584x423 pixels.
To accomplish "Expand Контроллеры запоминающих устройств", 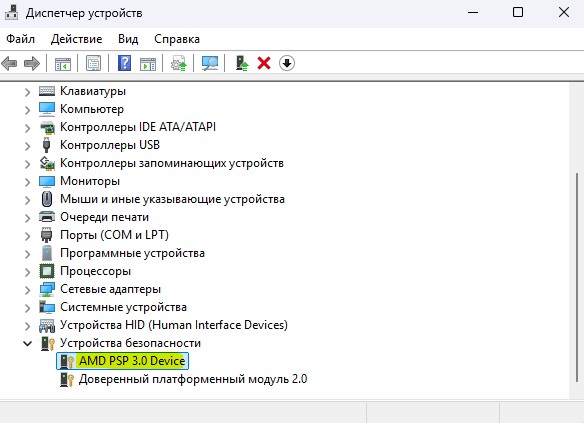I will click(28, 164).
